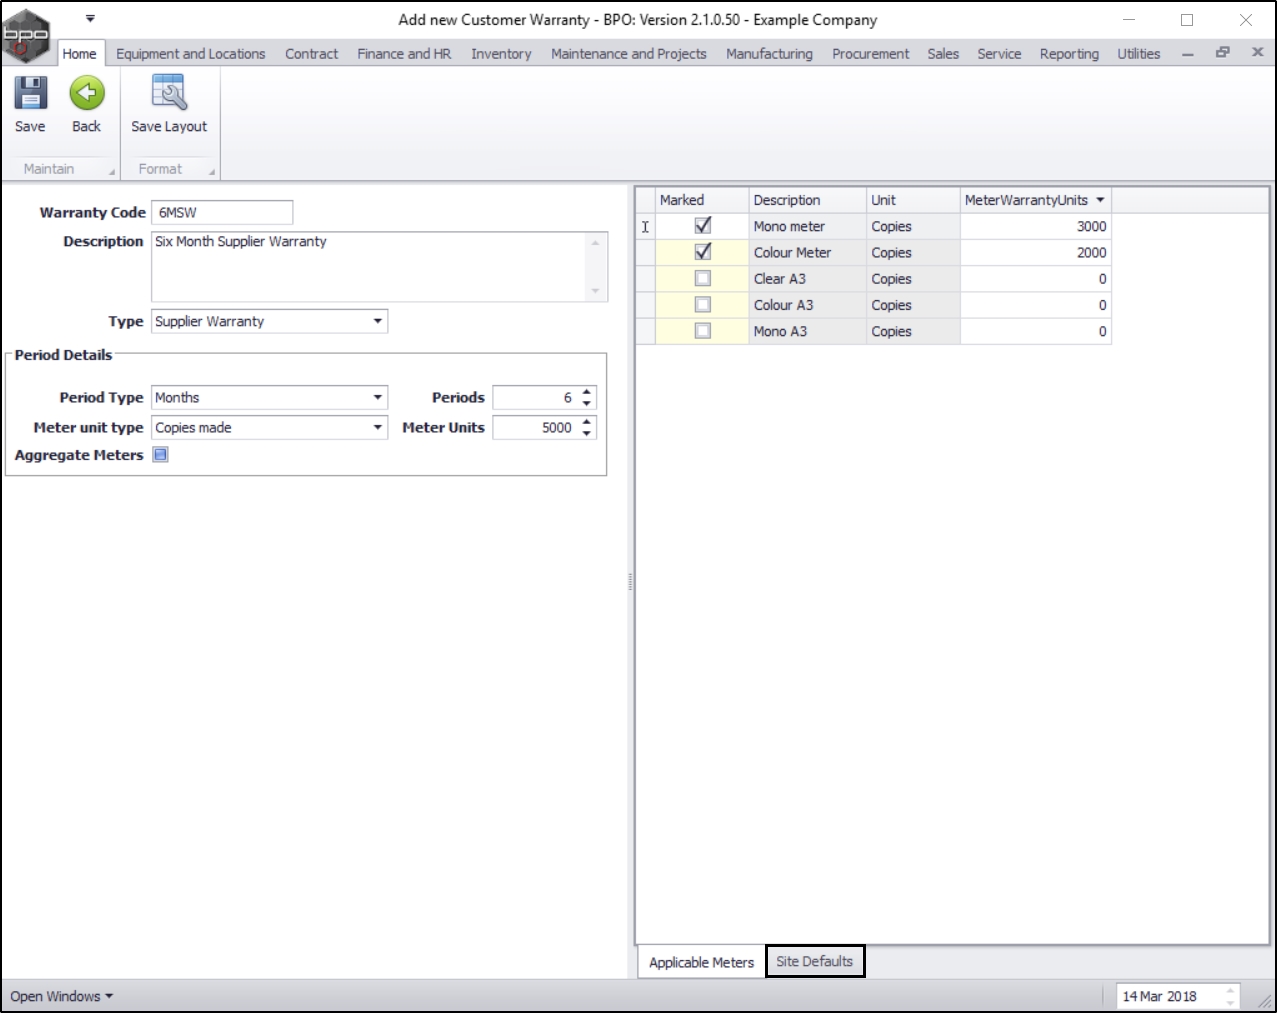Expand the Open Windows menu
1277x1013 pixels.
(x=62, y=996)
